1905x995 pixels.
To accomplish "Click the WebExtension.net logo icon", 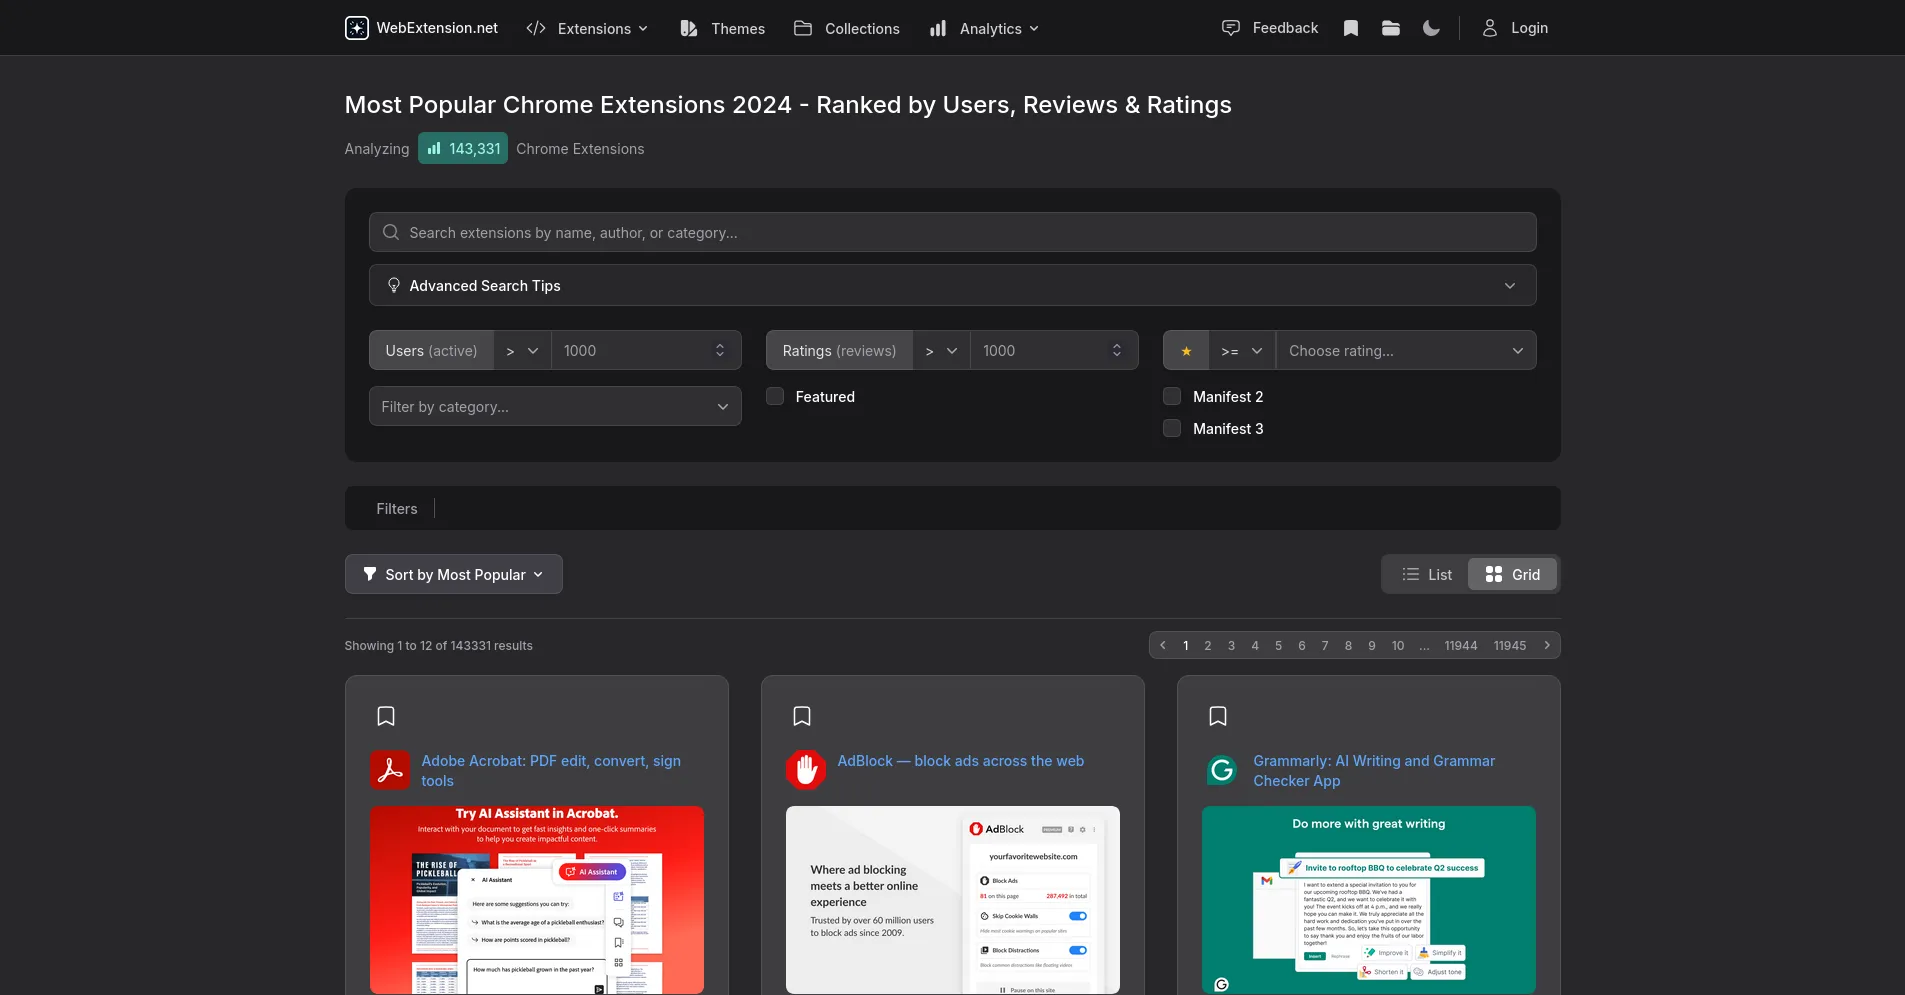I will (x=356, y=28).
